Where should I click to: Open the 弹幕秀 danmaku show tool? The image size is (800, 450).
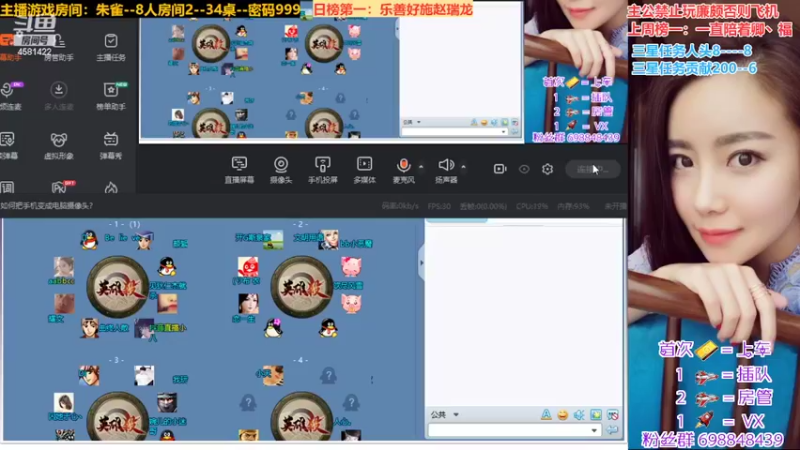111,145
